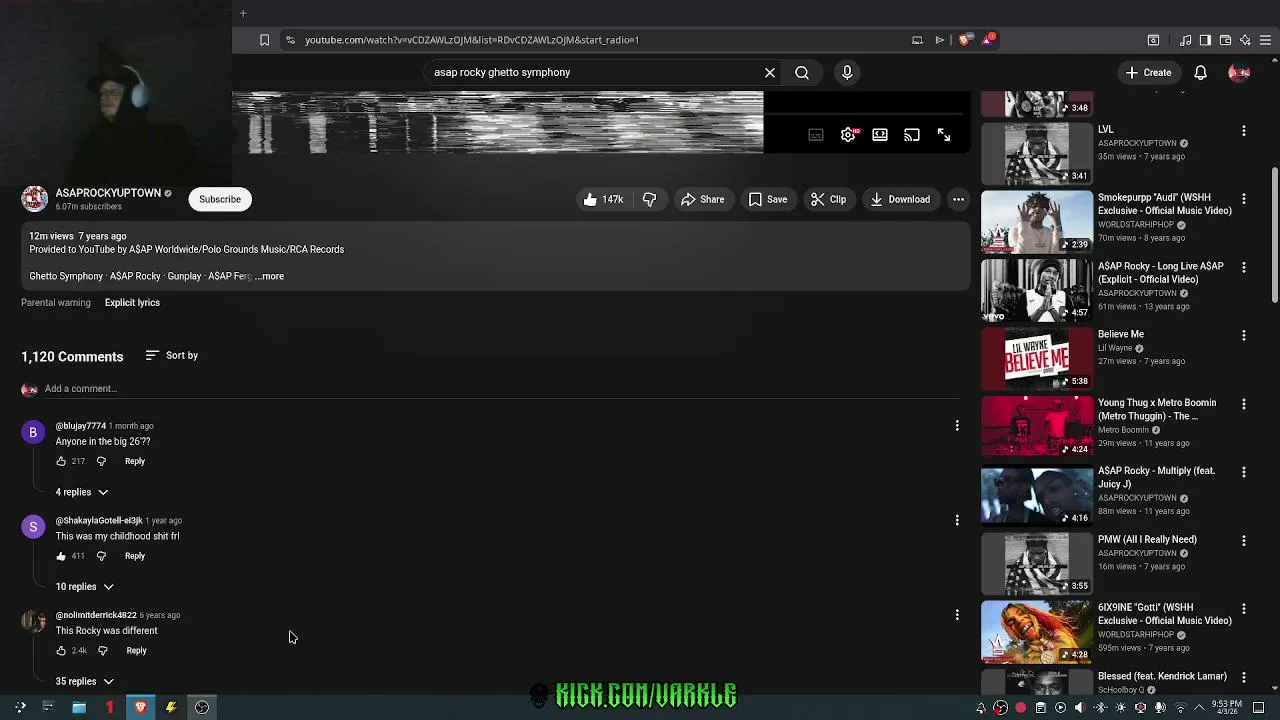Expand the description with ...more

(x=272, y=276)
